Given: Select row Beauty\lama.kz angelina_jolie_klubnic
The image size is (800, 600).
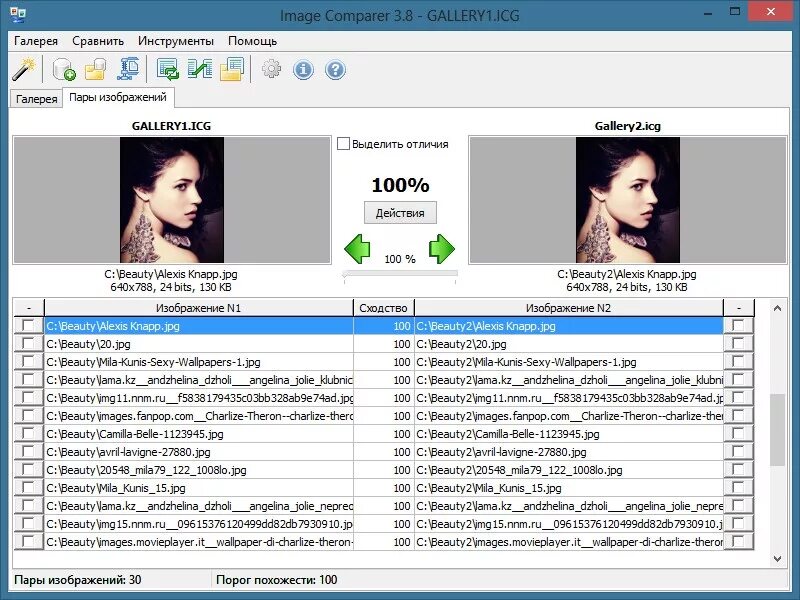Looking at the screenshot, I should tap(199, 380).
